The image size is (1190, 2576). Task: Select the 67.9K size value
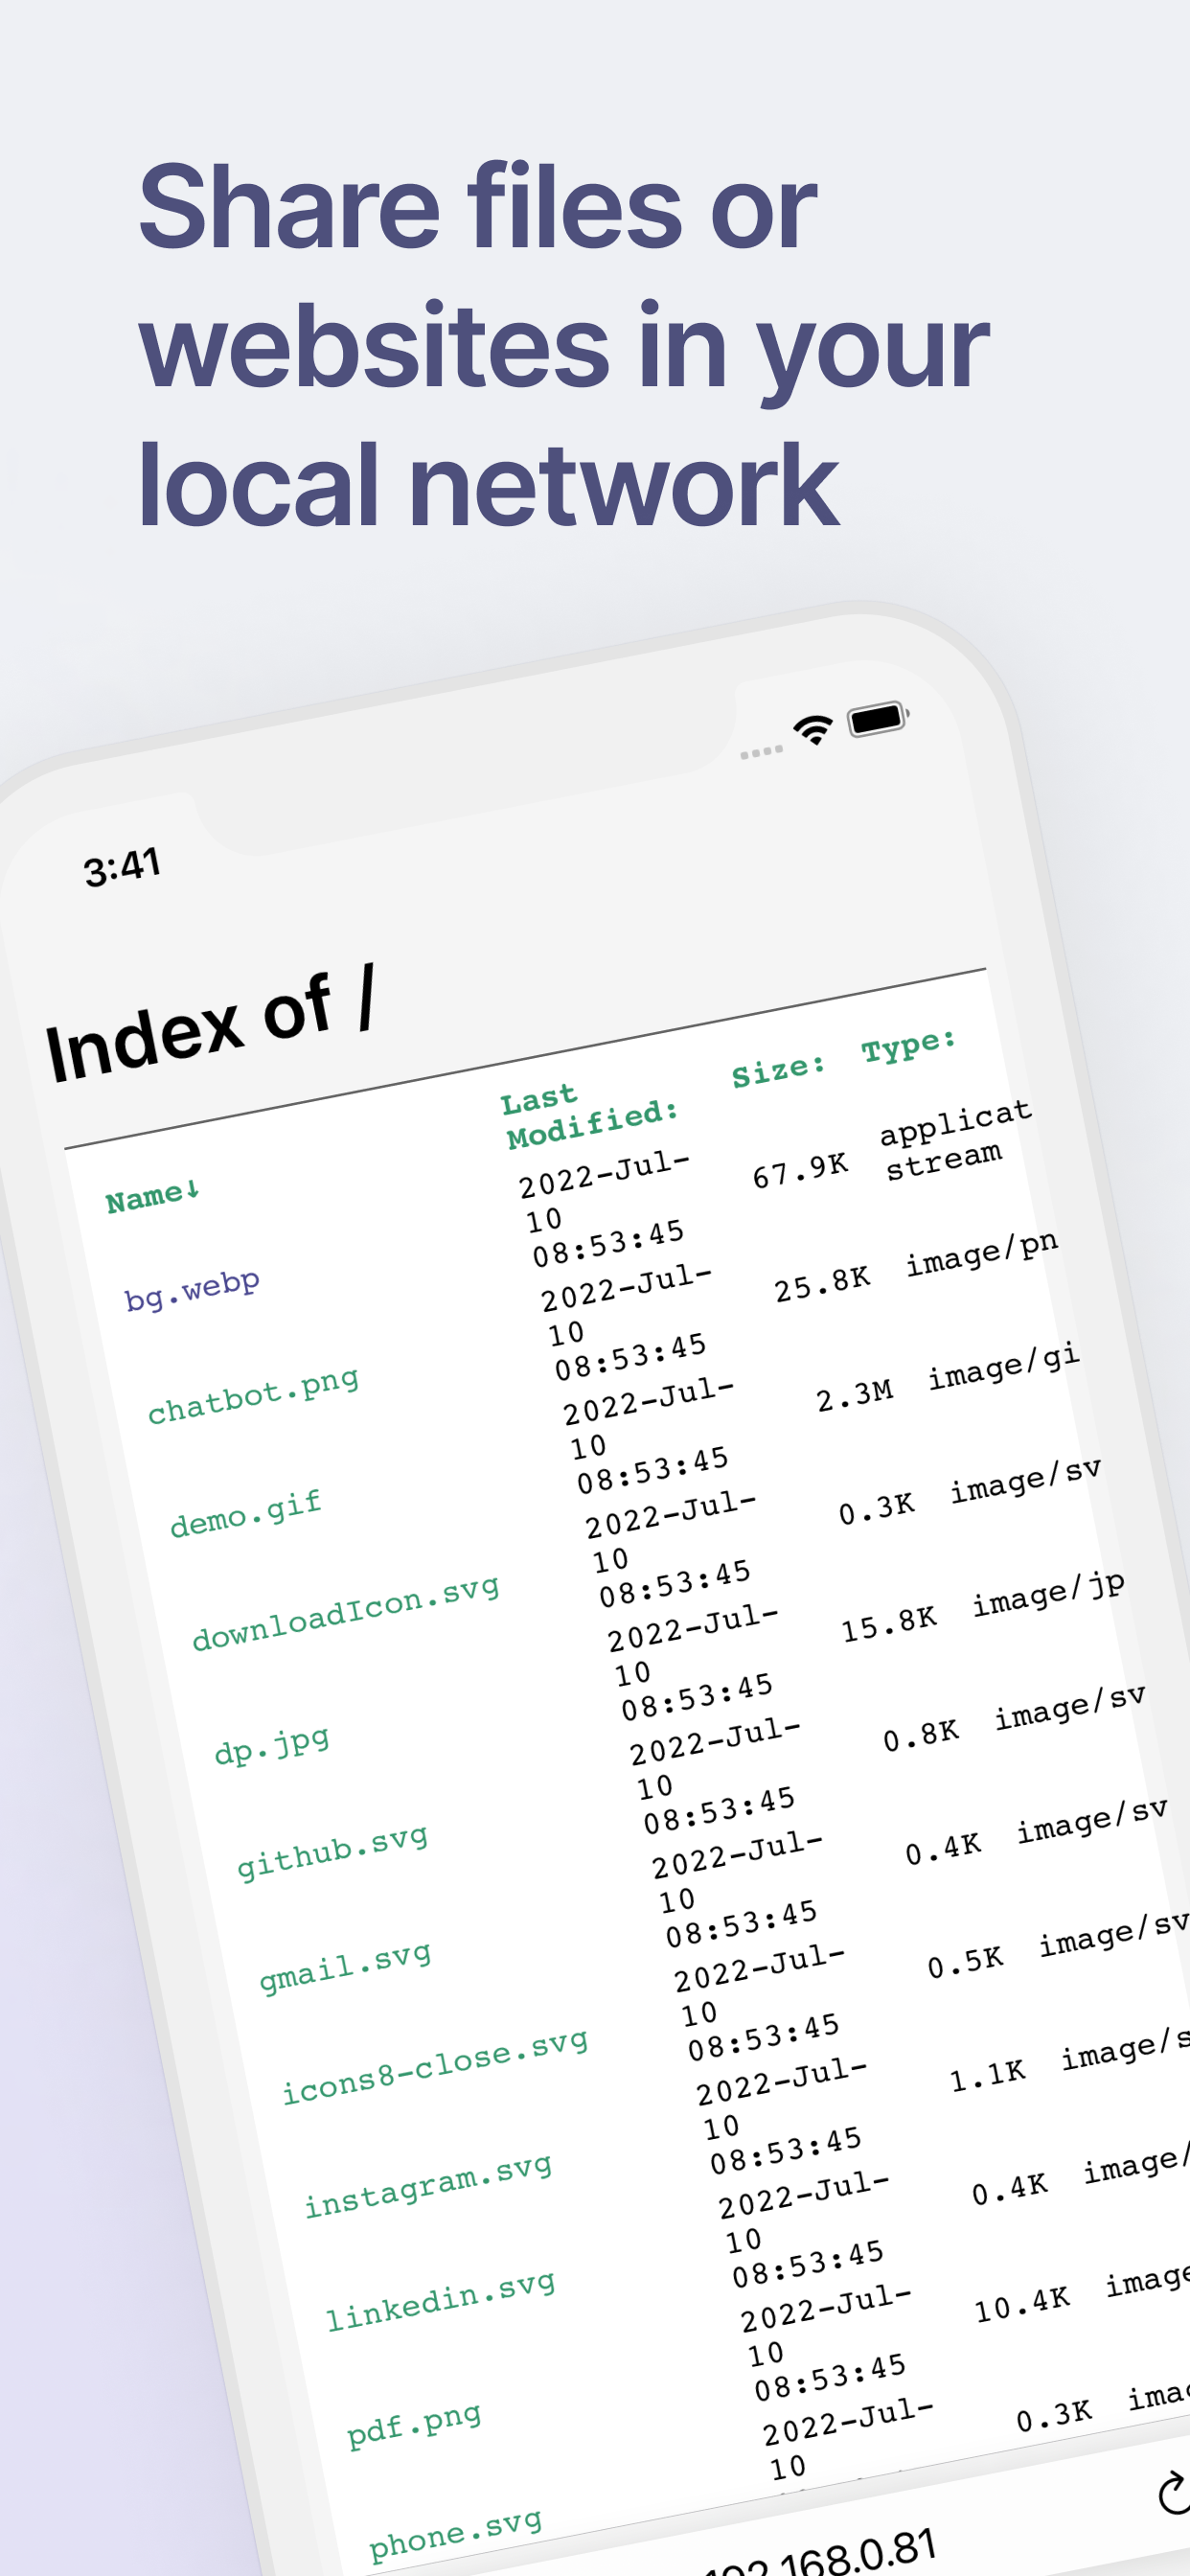coord(800,1170)
